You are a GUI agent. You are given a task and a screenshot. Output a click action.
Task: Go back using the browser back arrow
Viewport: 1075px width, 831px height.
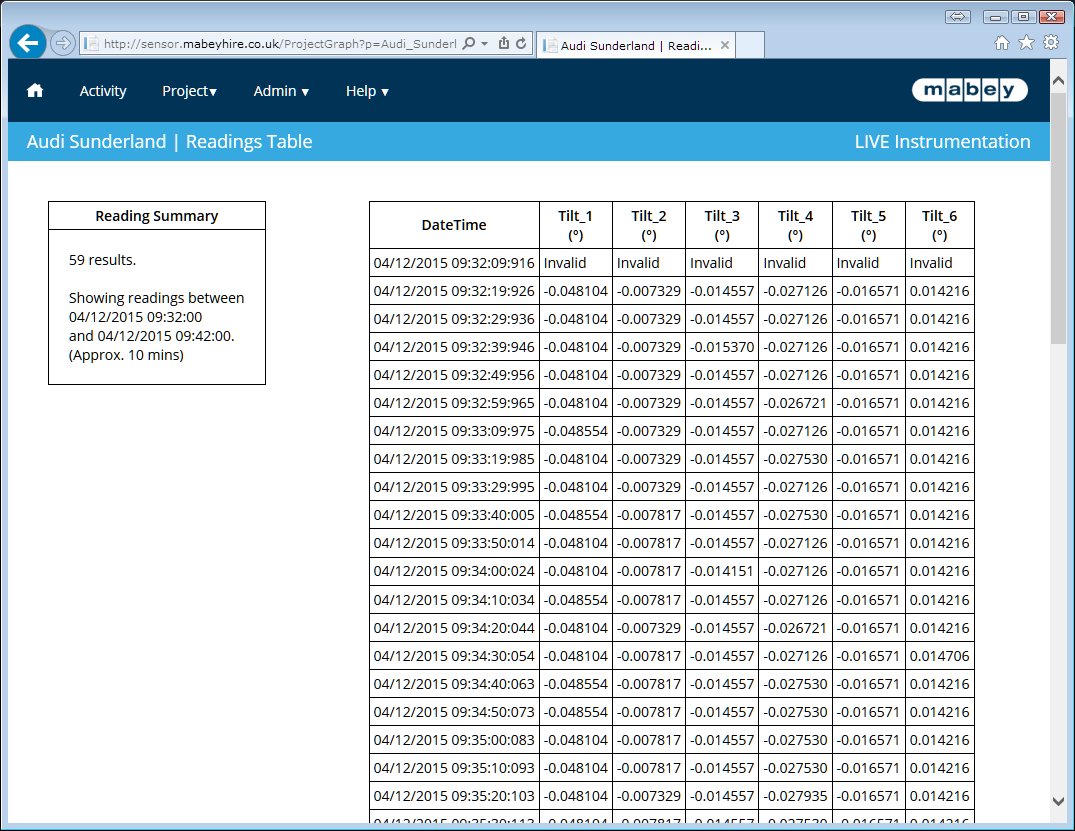click(x=28, y=43)
